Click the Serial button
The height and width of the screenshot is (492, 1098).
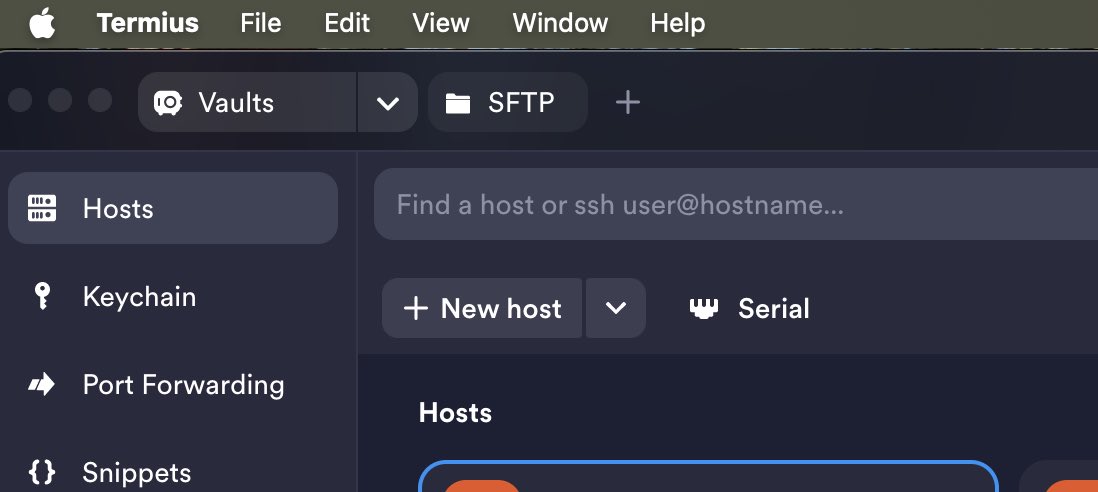[749, 309]
